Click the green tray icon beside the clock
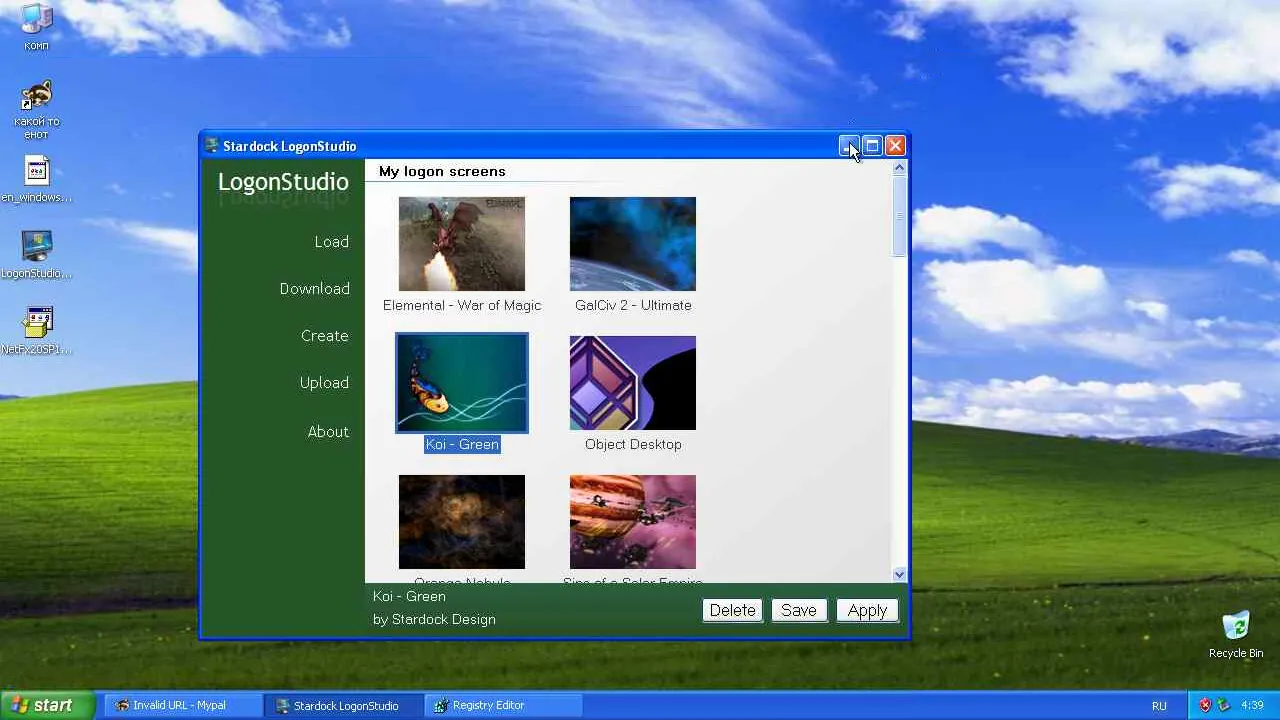The width and height of the screenshot is (1280, 720). pos(1225,705)
